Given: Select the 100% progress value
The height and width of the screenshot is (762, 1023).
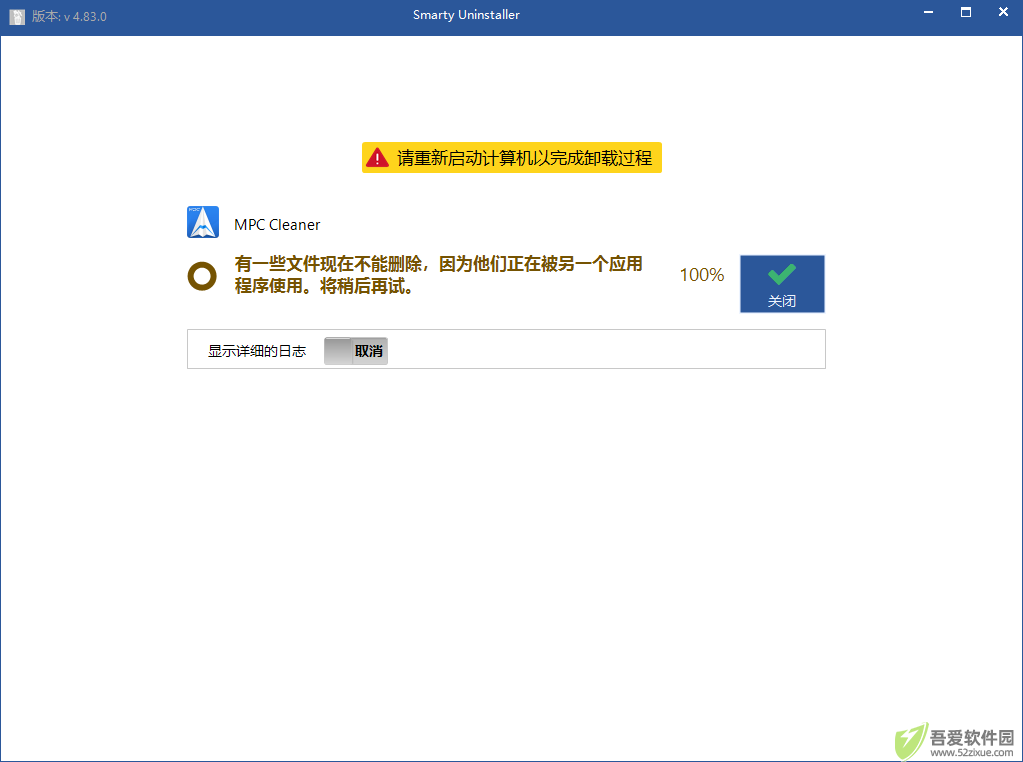Looking at the screenshot, I should [701, 275].
